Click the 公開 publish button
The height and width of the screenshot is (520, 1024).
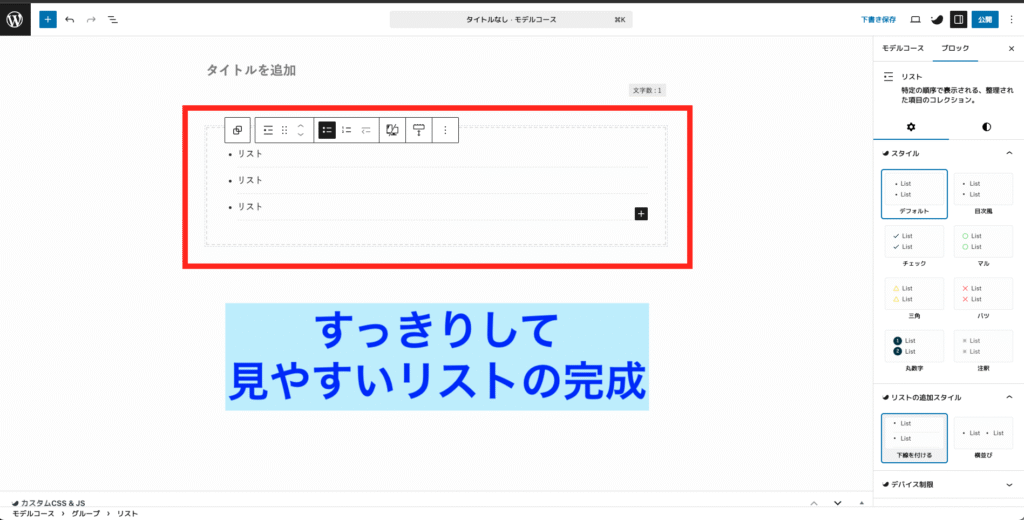pos(985,19)
